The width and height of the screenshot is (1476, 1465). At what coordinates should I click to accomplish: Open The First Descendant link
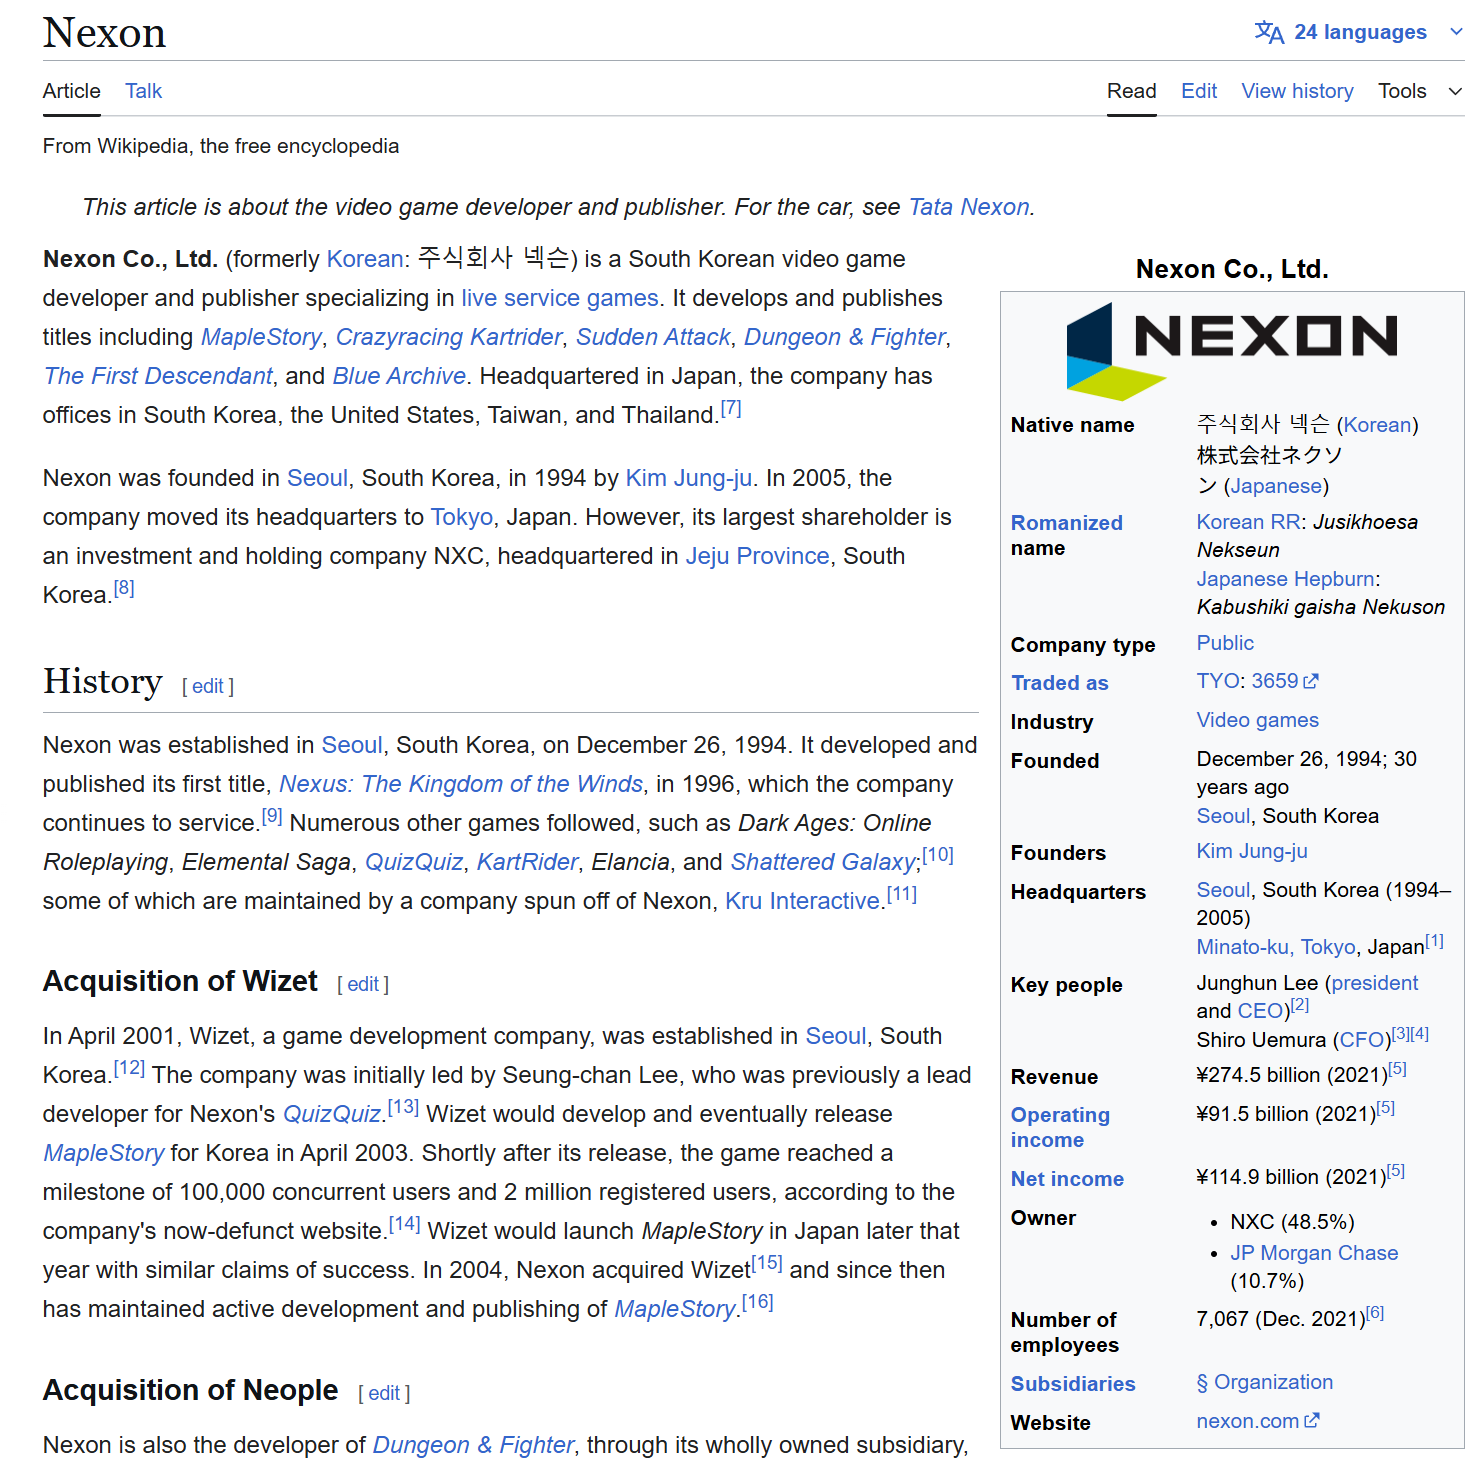[158, 376]
